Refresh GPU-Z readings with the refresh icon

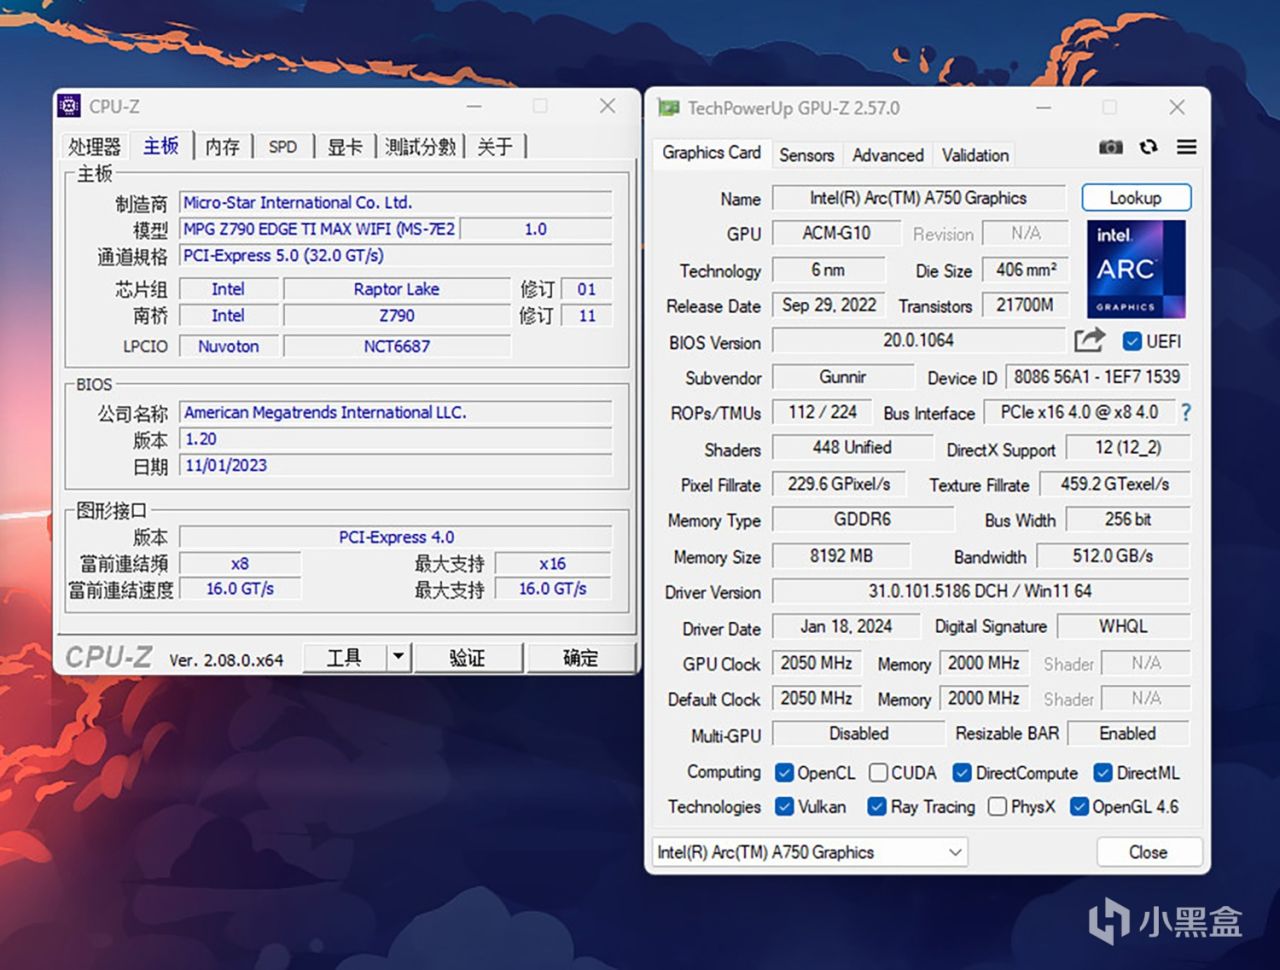click(x=1148, y=147)
